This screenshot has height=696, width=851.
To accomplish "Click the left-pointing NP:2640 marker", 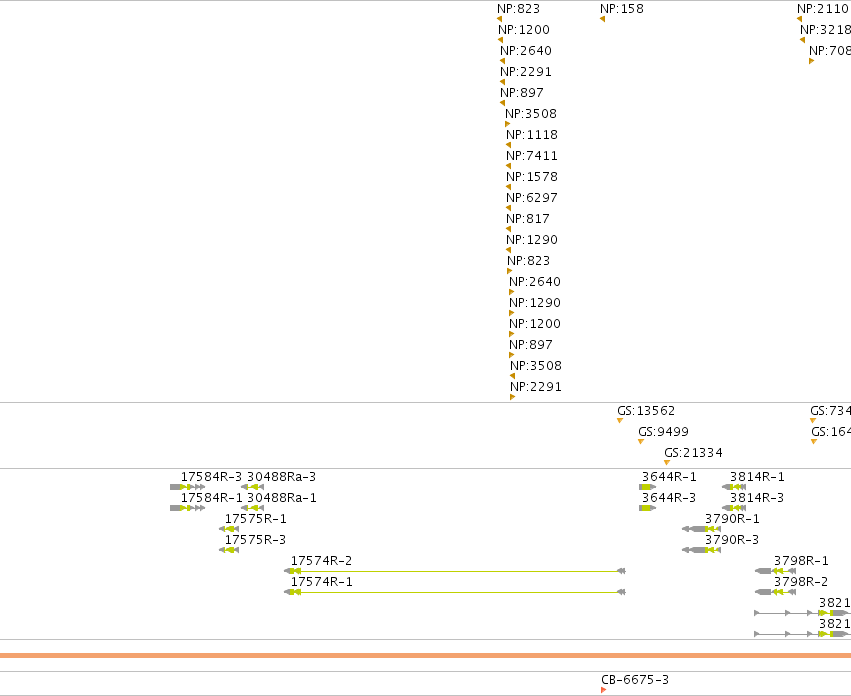I will 503,61.
